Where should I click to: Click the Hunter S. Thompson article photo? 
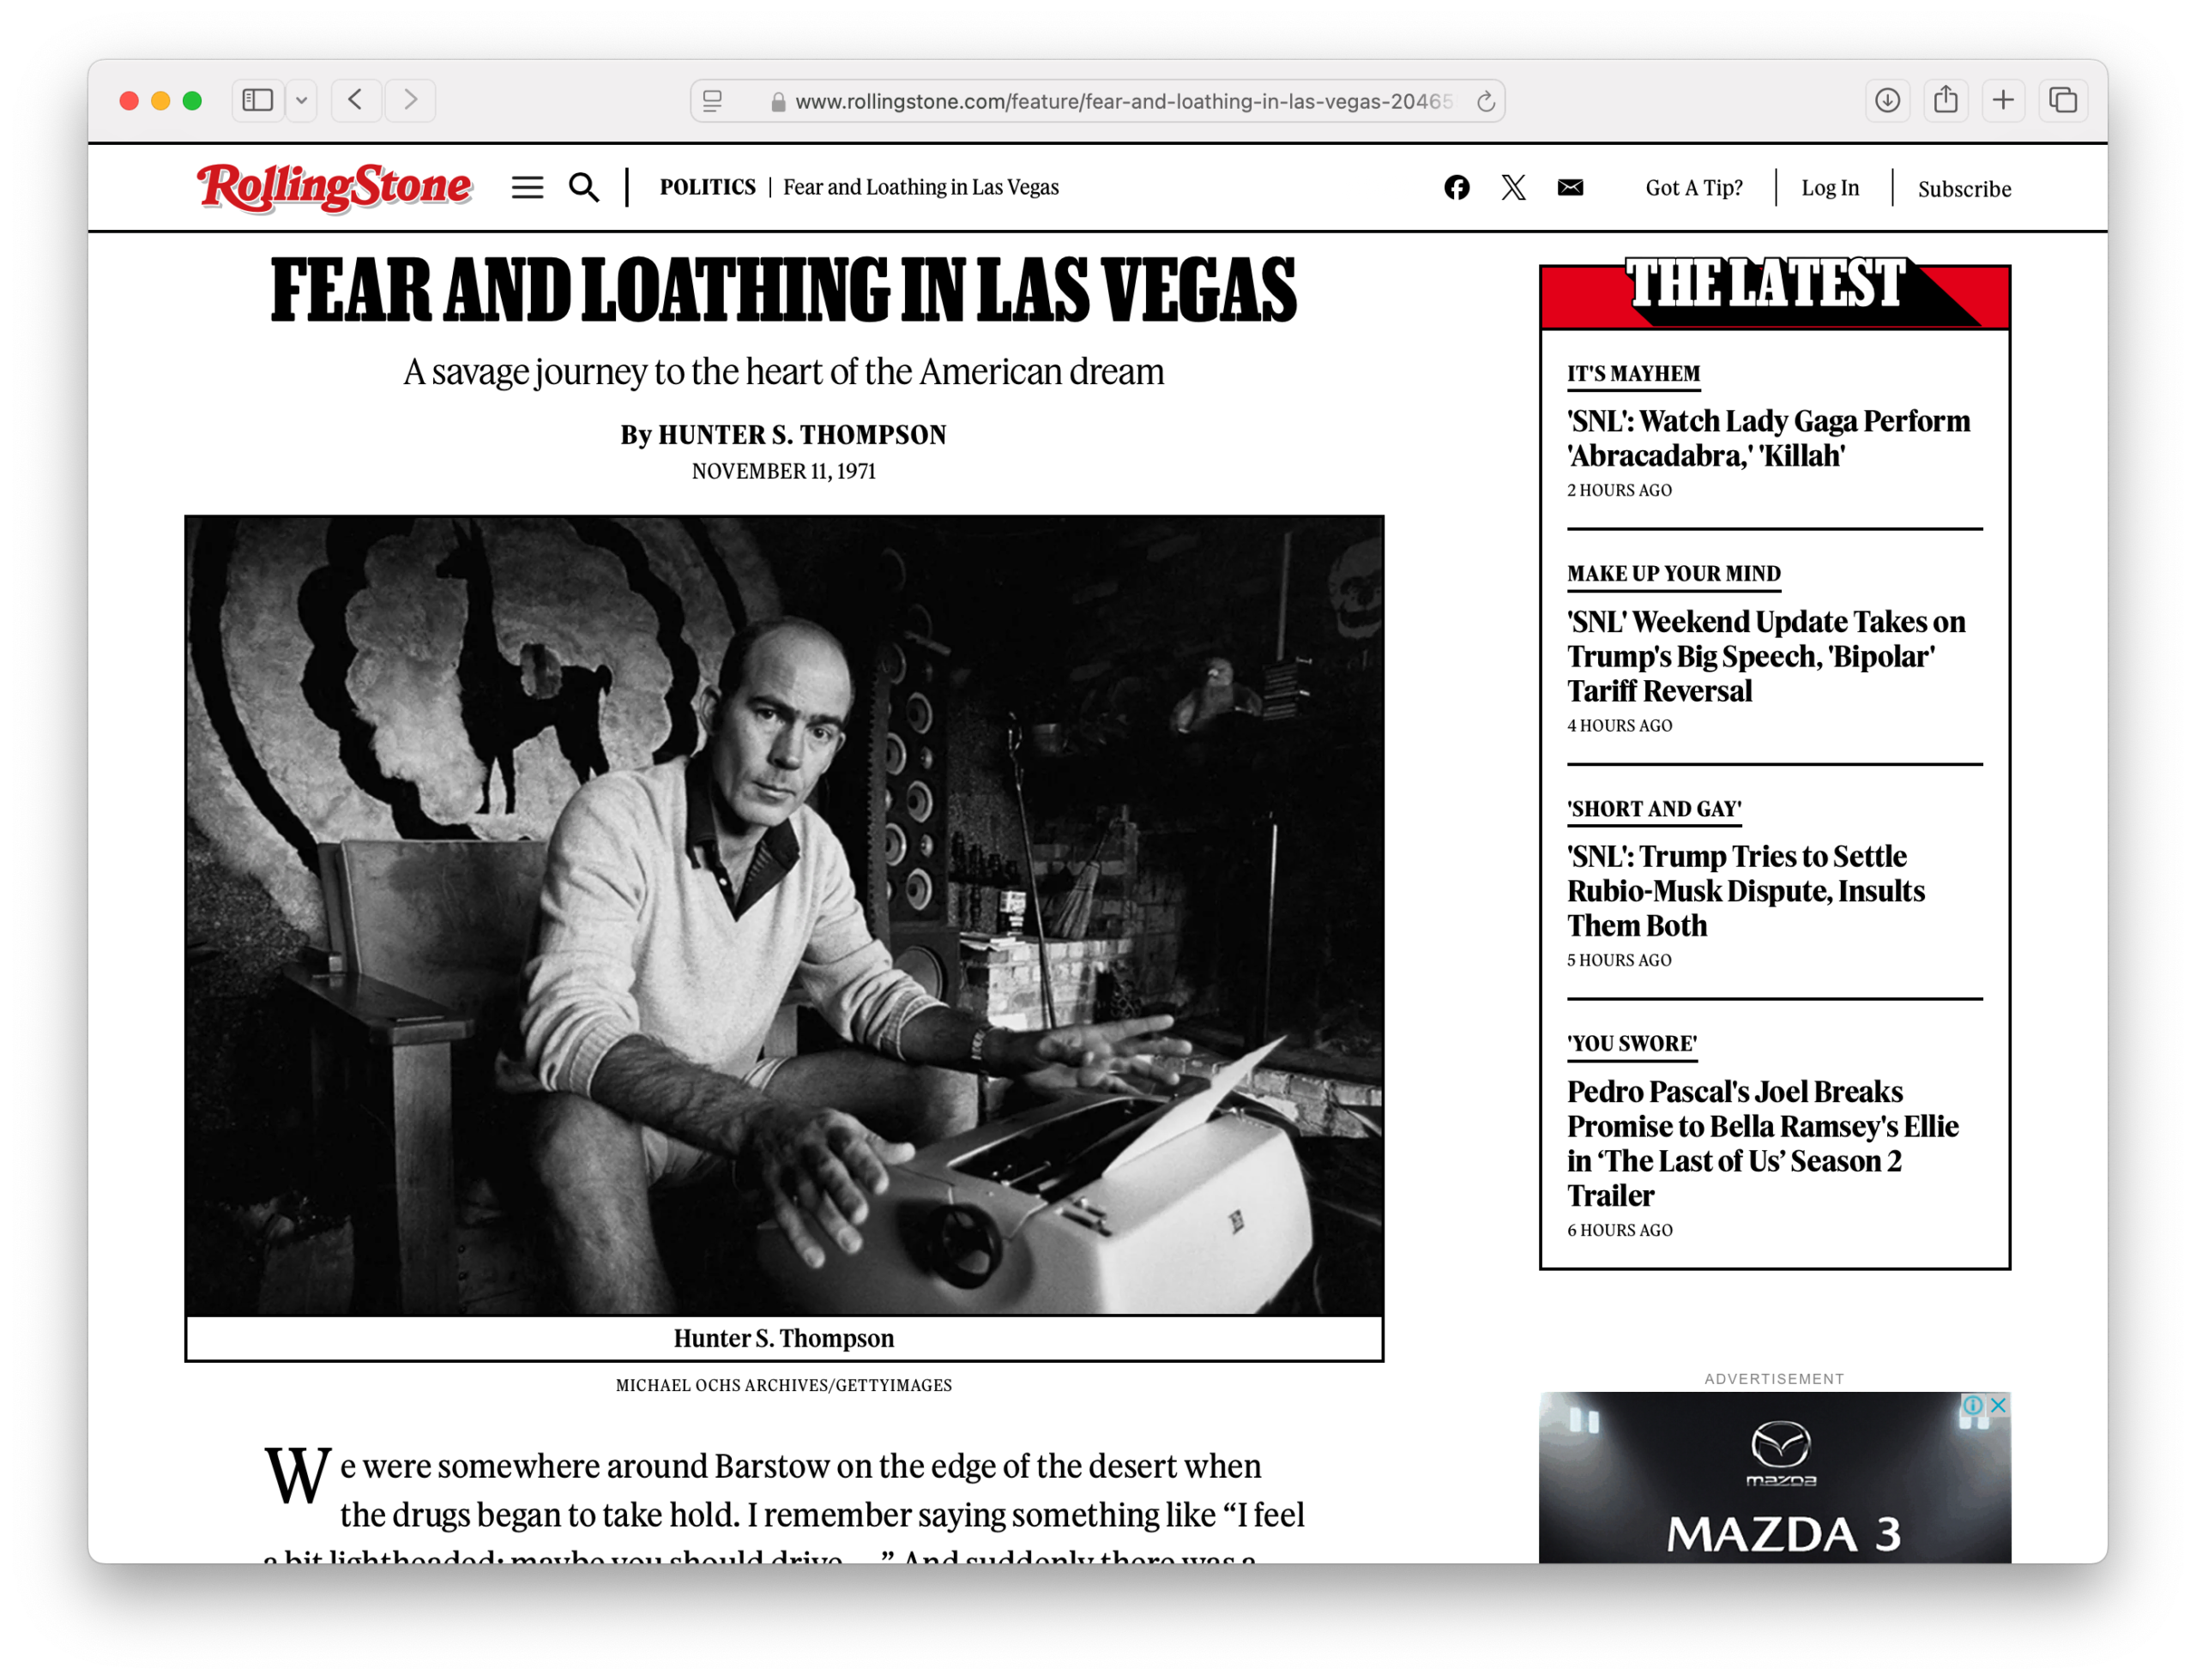[784, 916]
